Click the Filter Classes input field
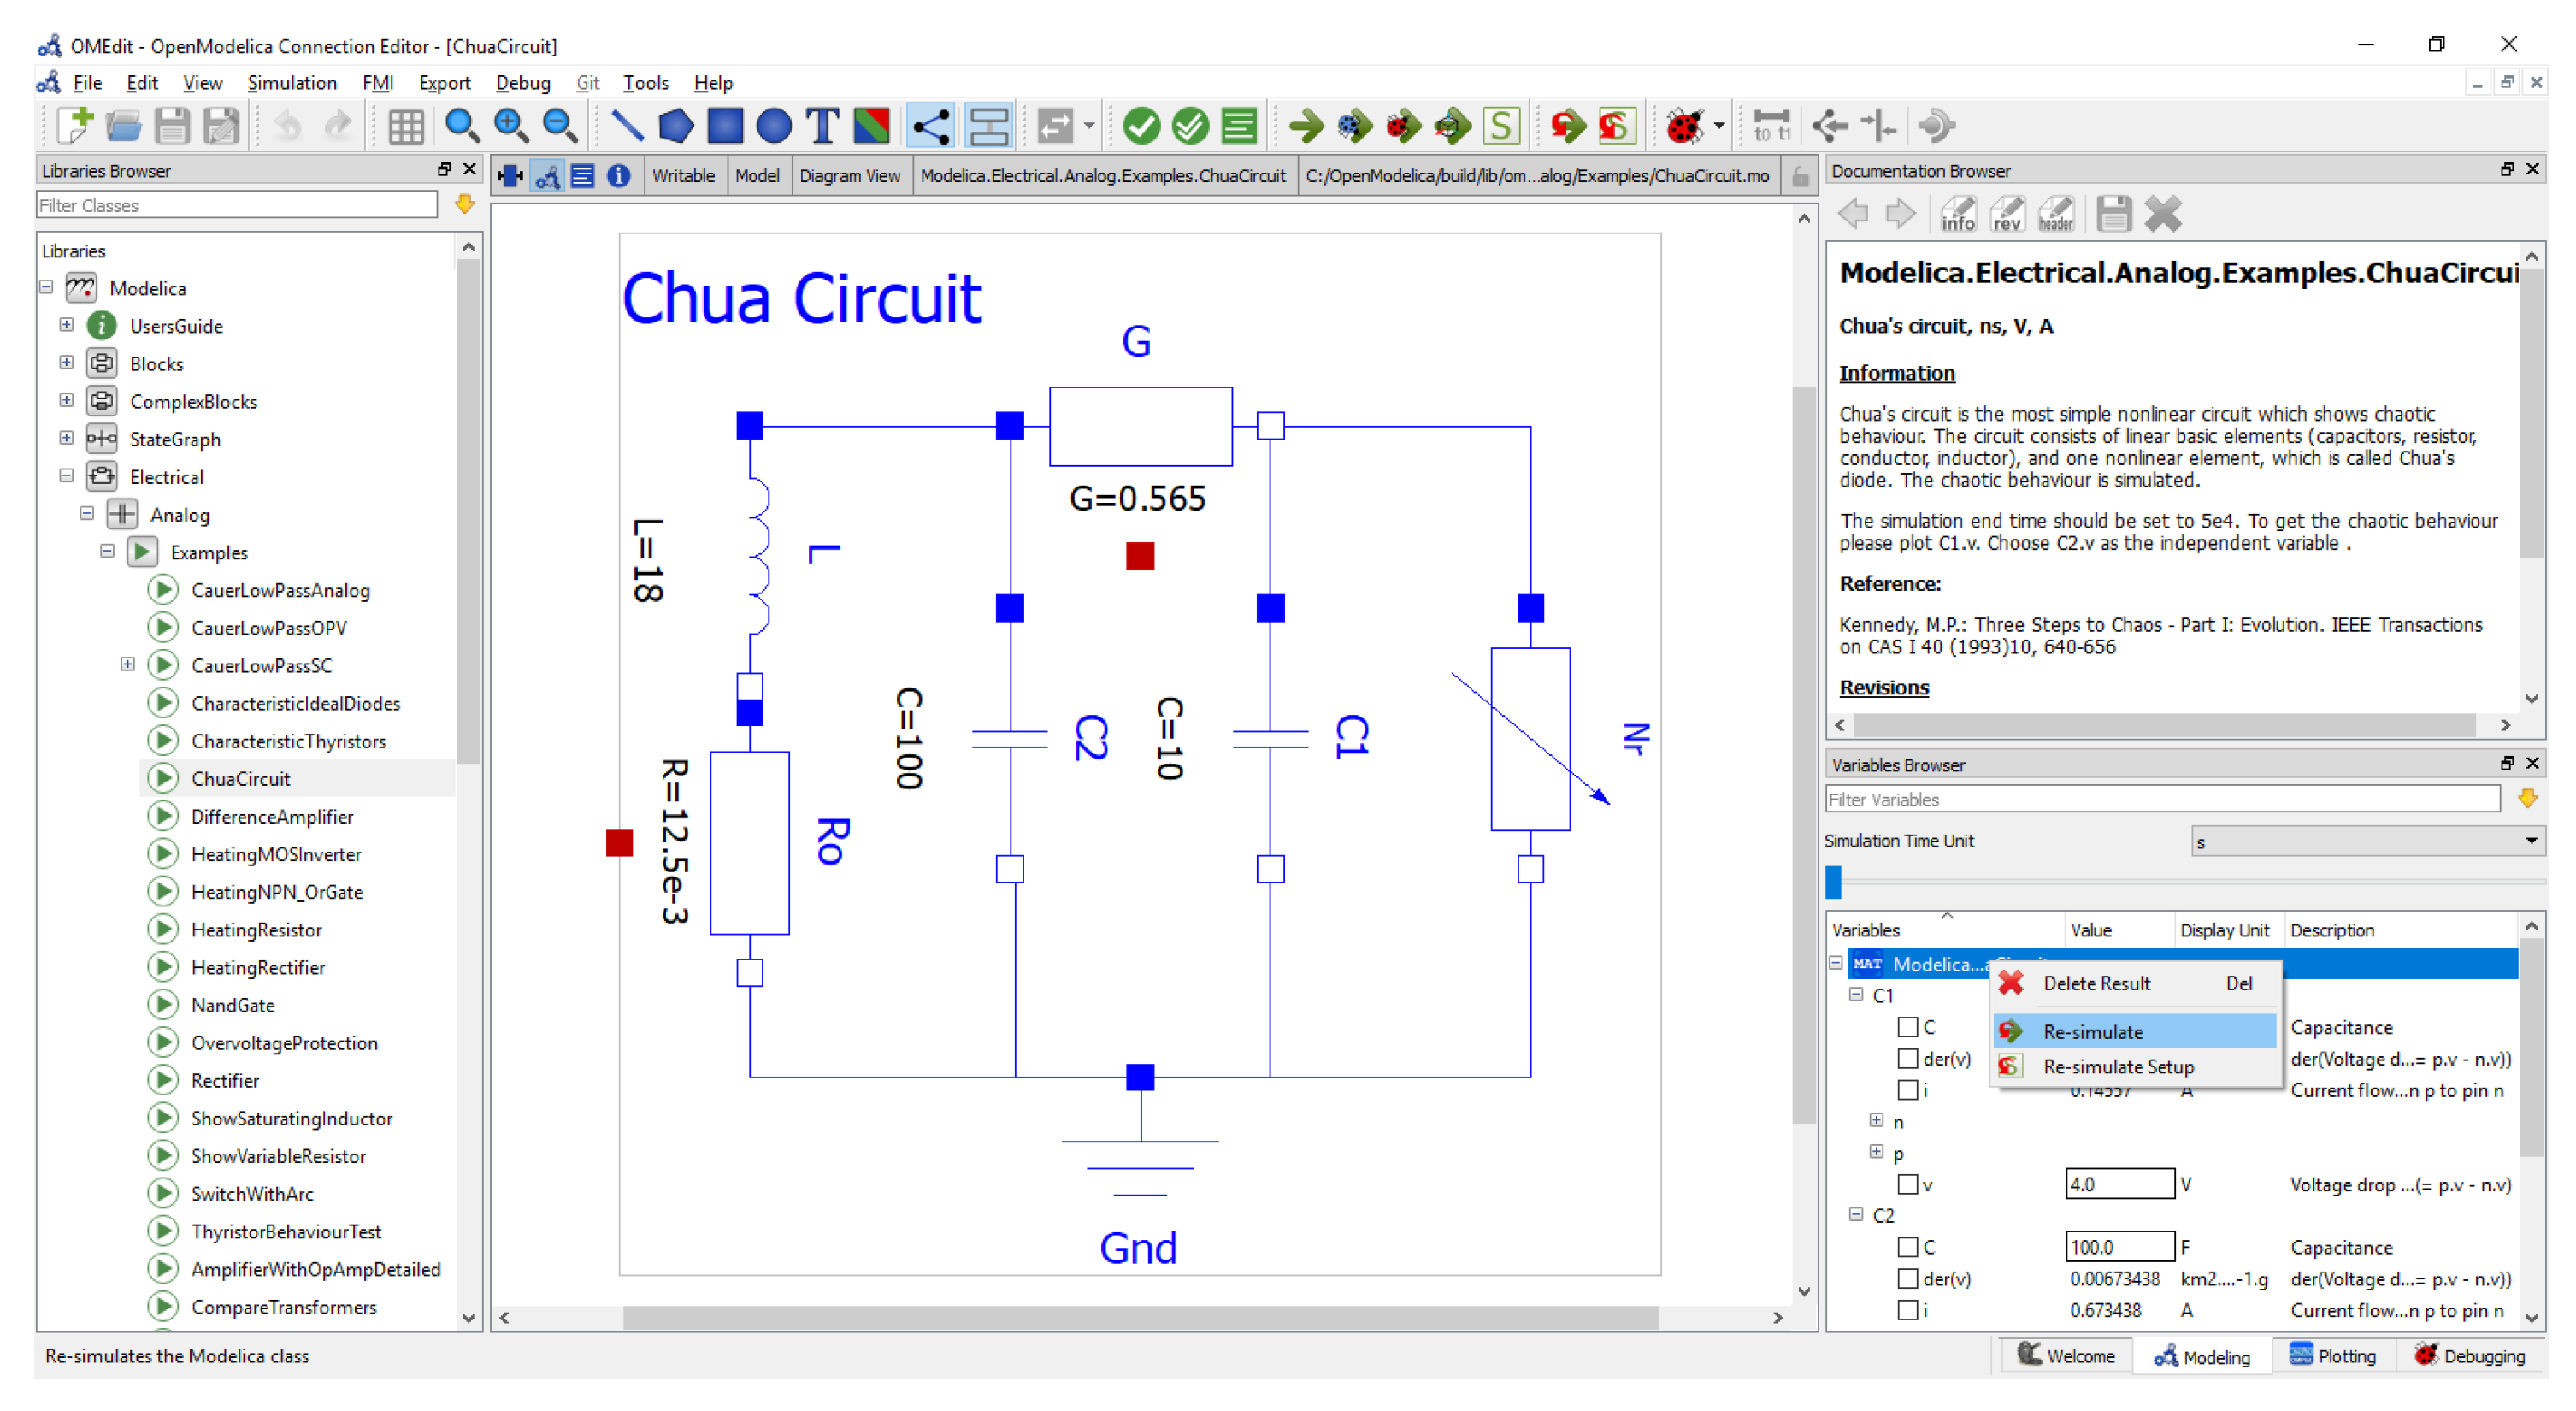The image size is (2576, 1411). (237, 205)
